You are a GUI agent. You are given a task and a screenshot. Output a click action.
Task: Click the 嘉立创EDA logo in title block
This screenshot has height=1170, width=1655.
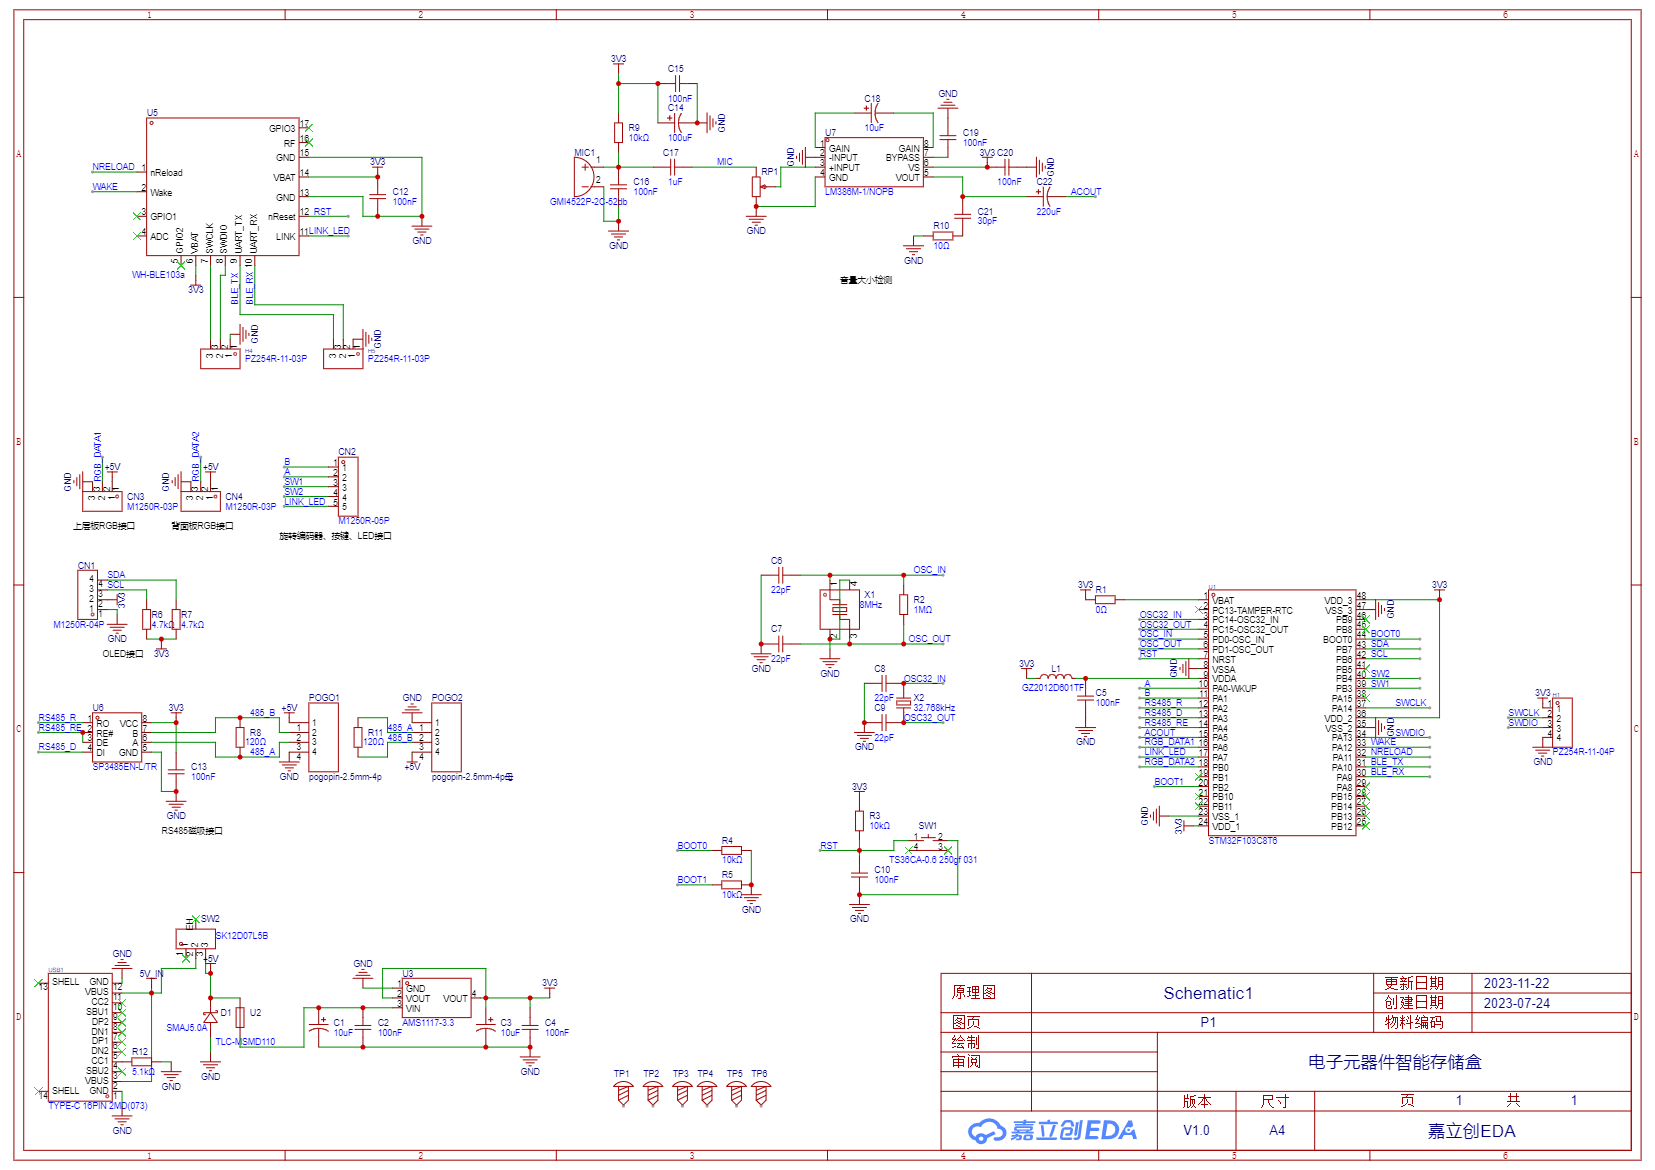(x=1052, y=1131)
